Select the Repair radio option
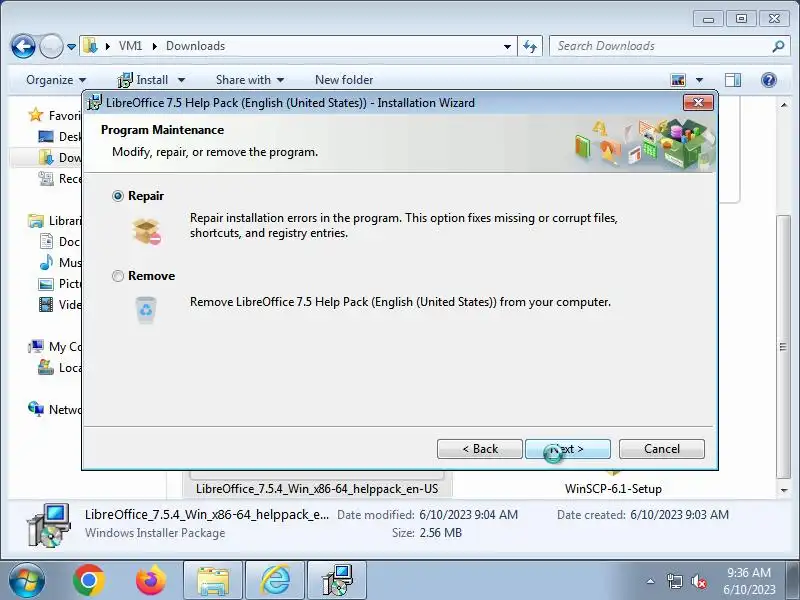800x600 pixels. tap(118, 196)
